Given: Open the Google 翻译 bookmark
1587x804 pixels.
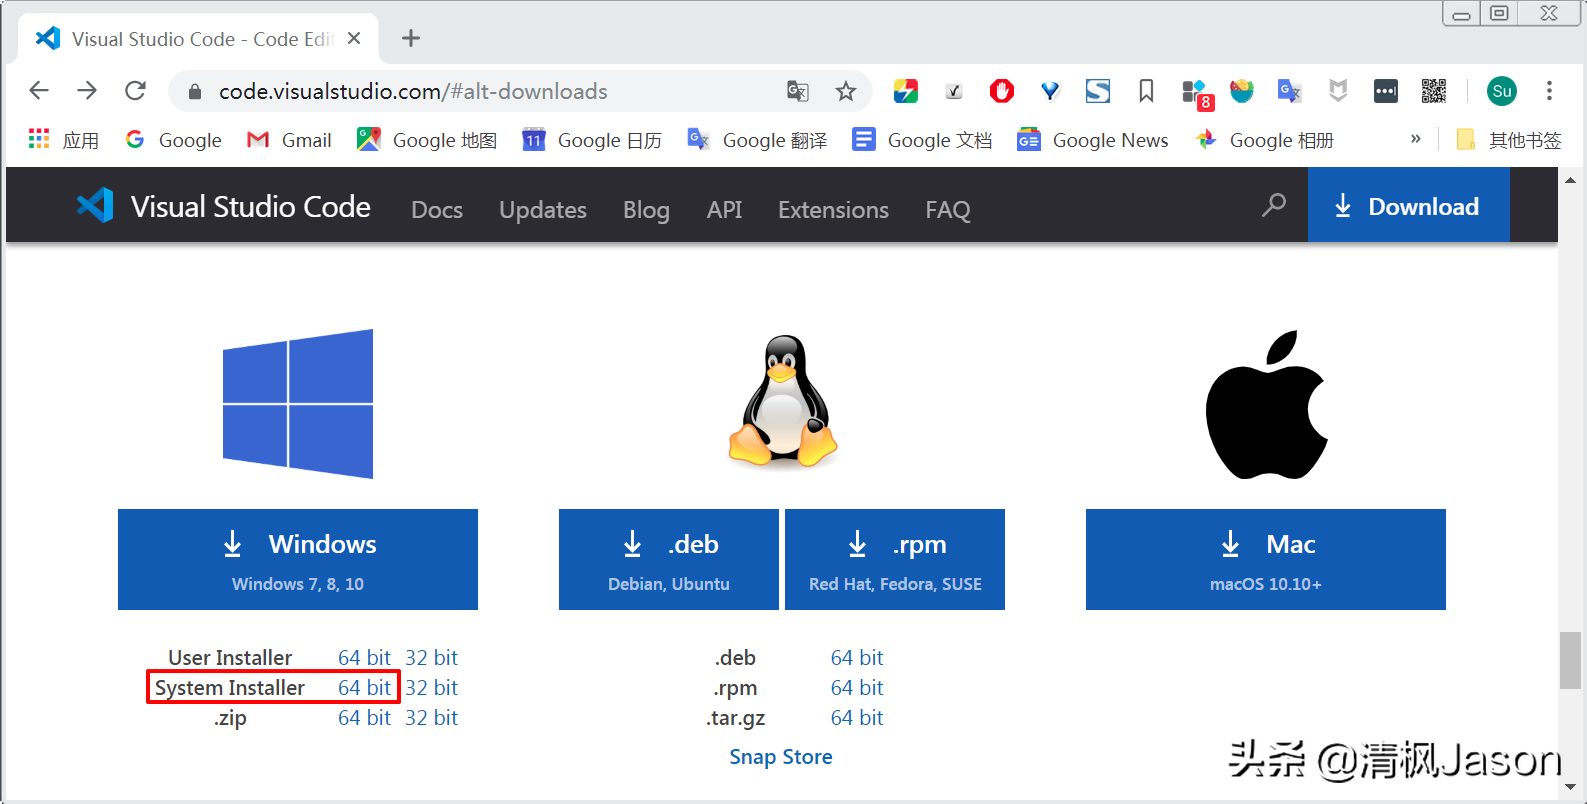Looking at the screenshot, I should [757, 140].
